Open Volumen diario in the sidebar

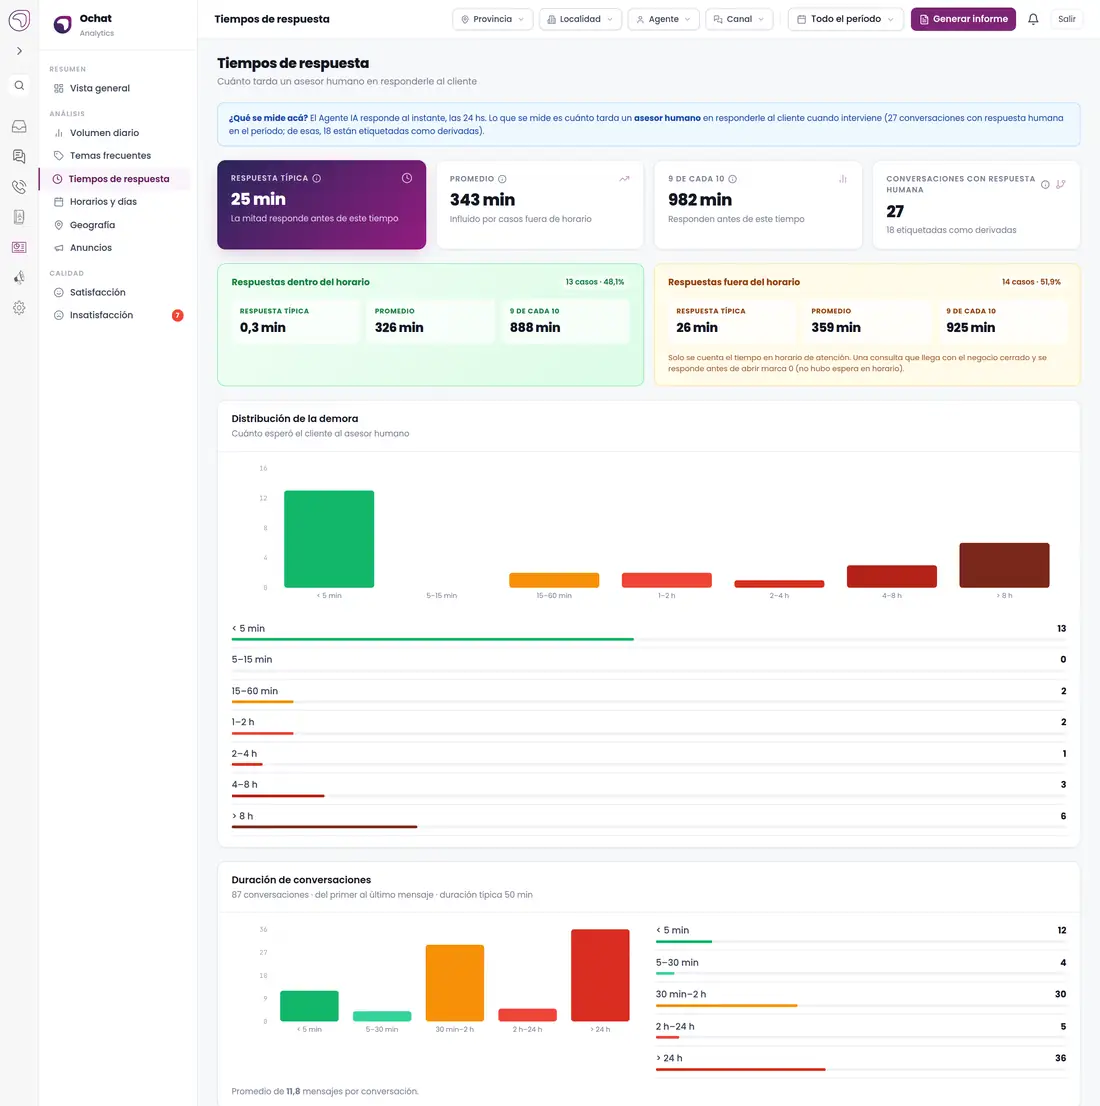pos(114,133)
